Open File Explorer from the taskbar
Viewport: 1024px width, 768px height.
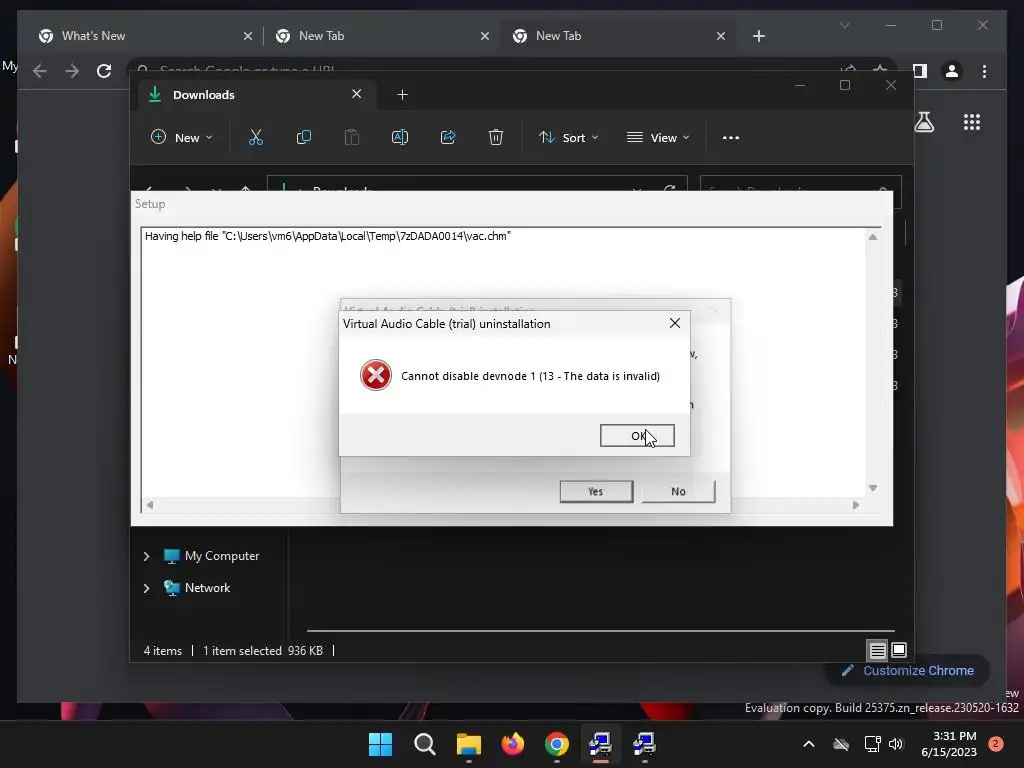468,744
